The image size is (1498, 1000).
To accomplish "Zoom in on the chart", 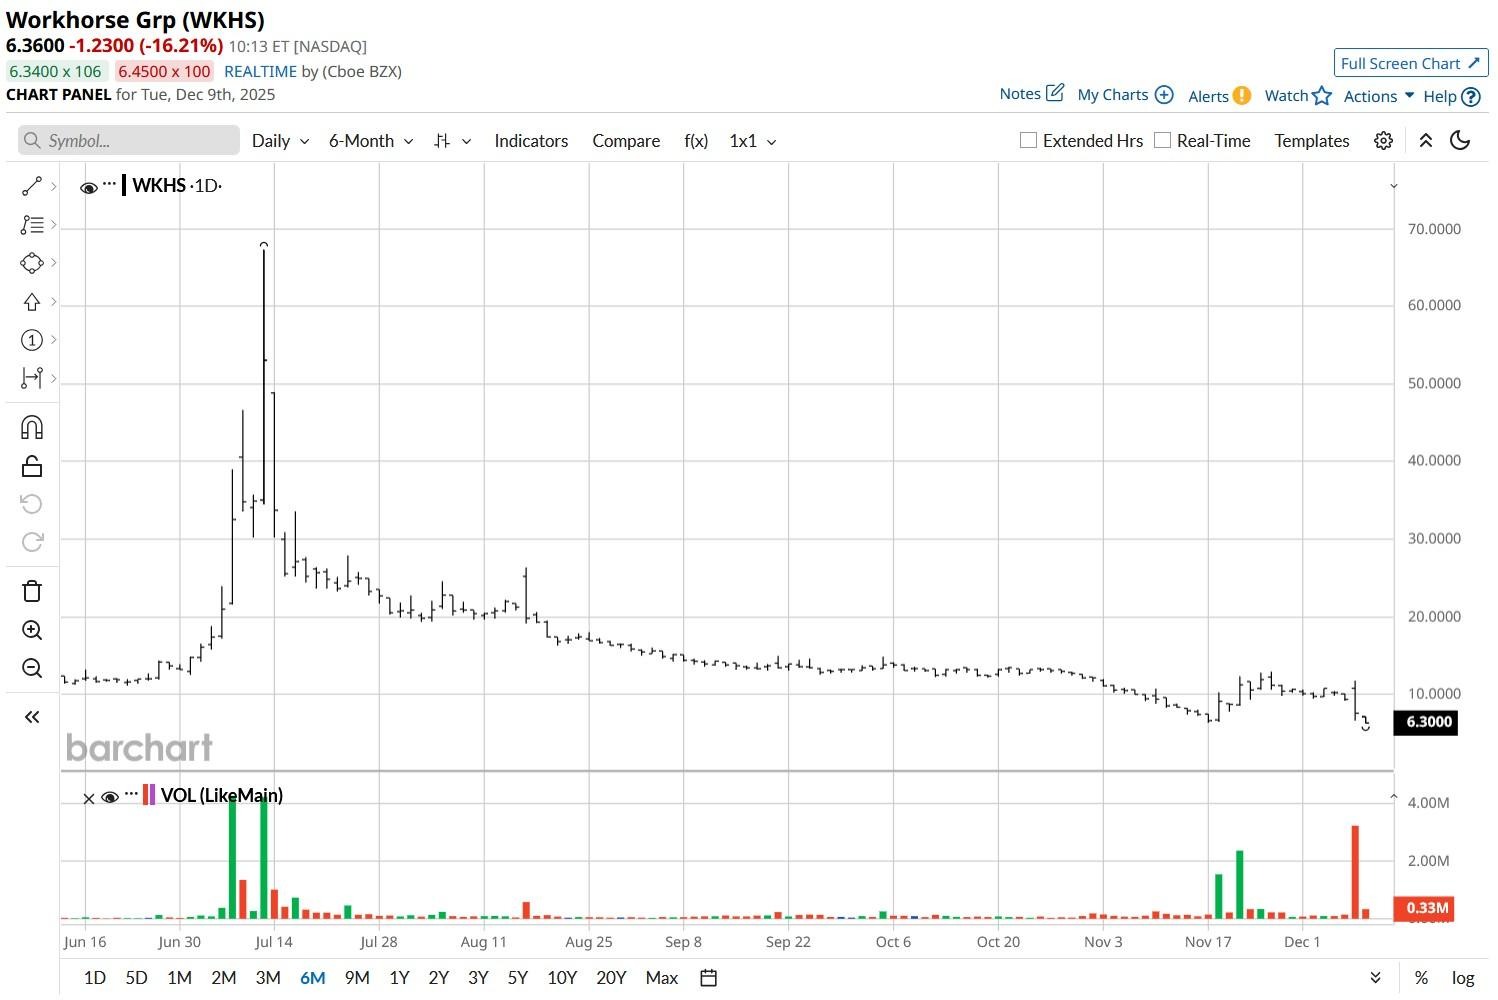I will coord(32,630).
